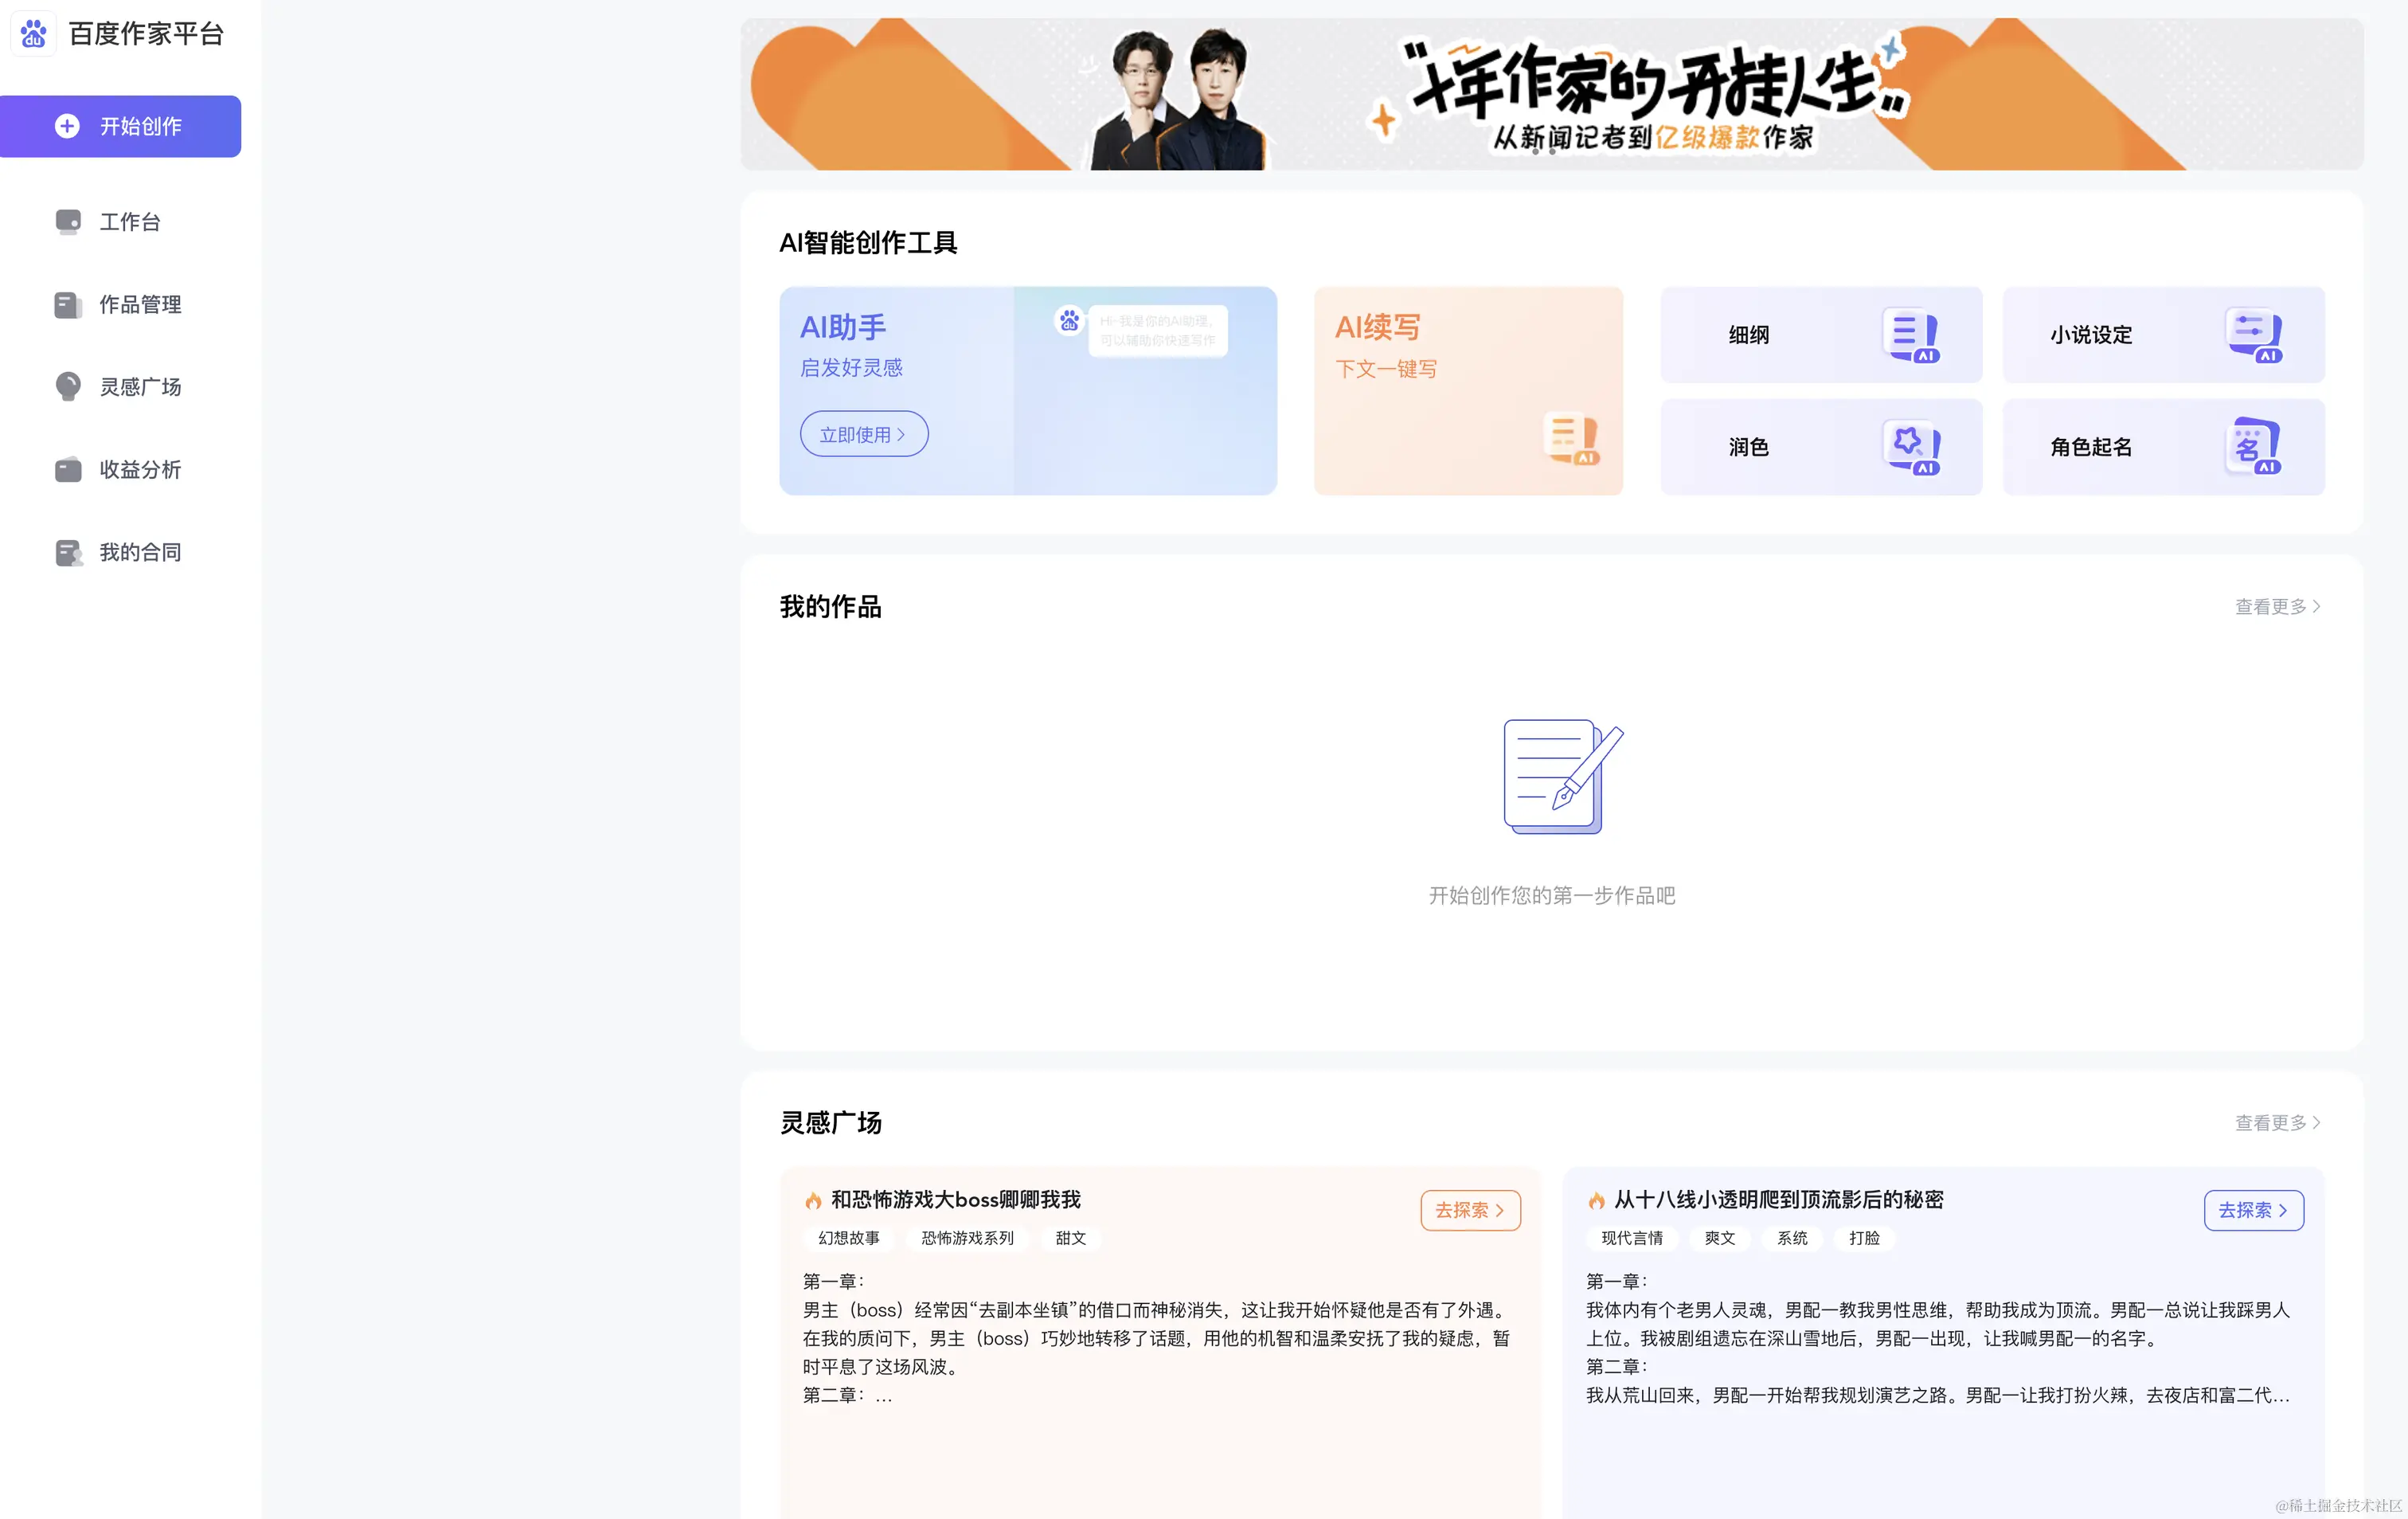Select 我的合同 from the sidebar
This screenshot has width=2408, height=1519.
coord(140,551)
